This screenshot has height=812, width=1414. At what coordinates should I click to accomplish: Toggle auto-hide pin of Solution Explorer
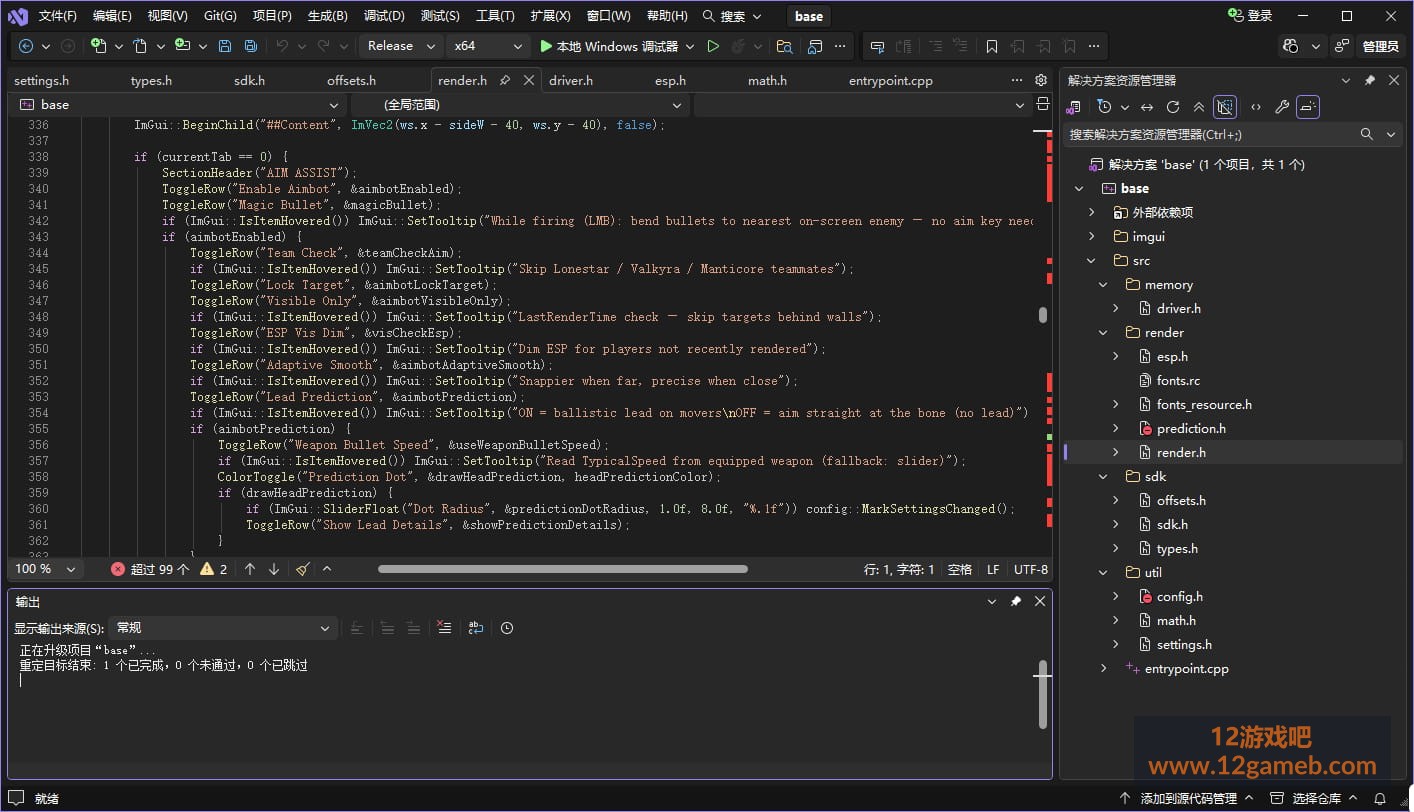(1369, 80)
